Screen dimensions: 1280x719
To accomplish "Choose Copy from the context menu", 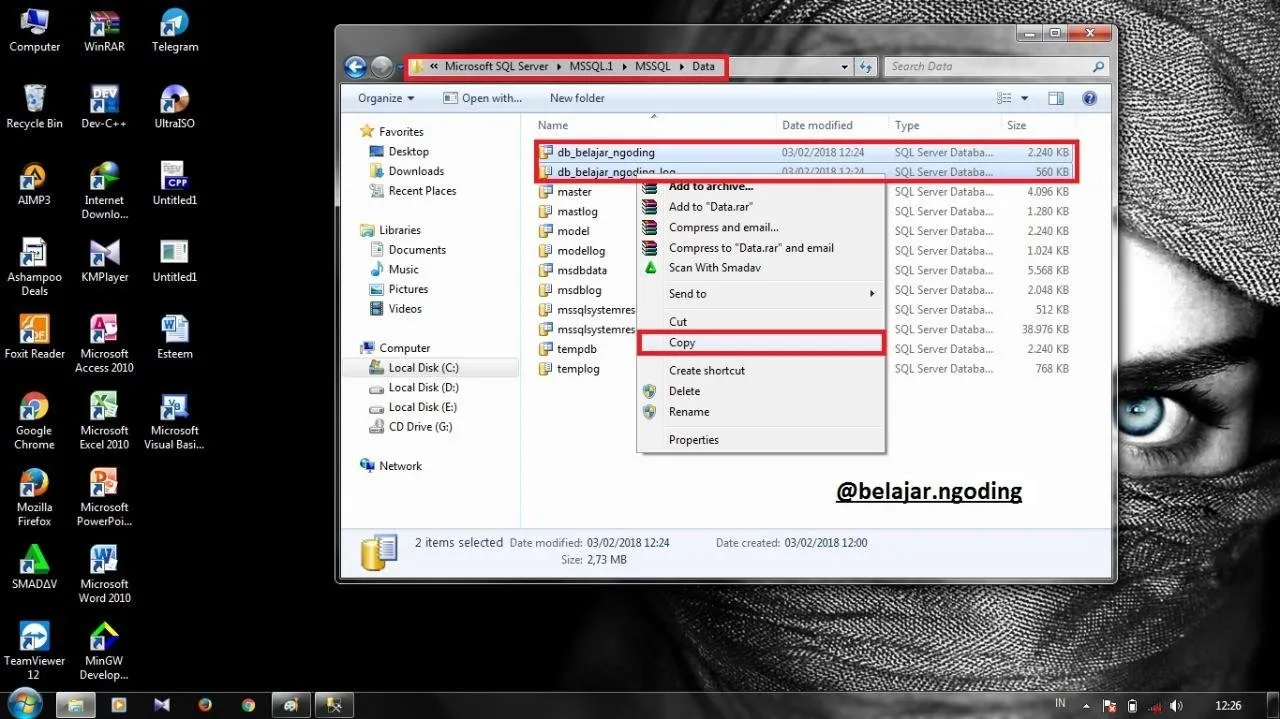I will [761, 342].
